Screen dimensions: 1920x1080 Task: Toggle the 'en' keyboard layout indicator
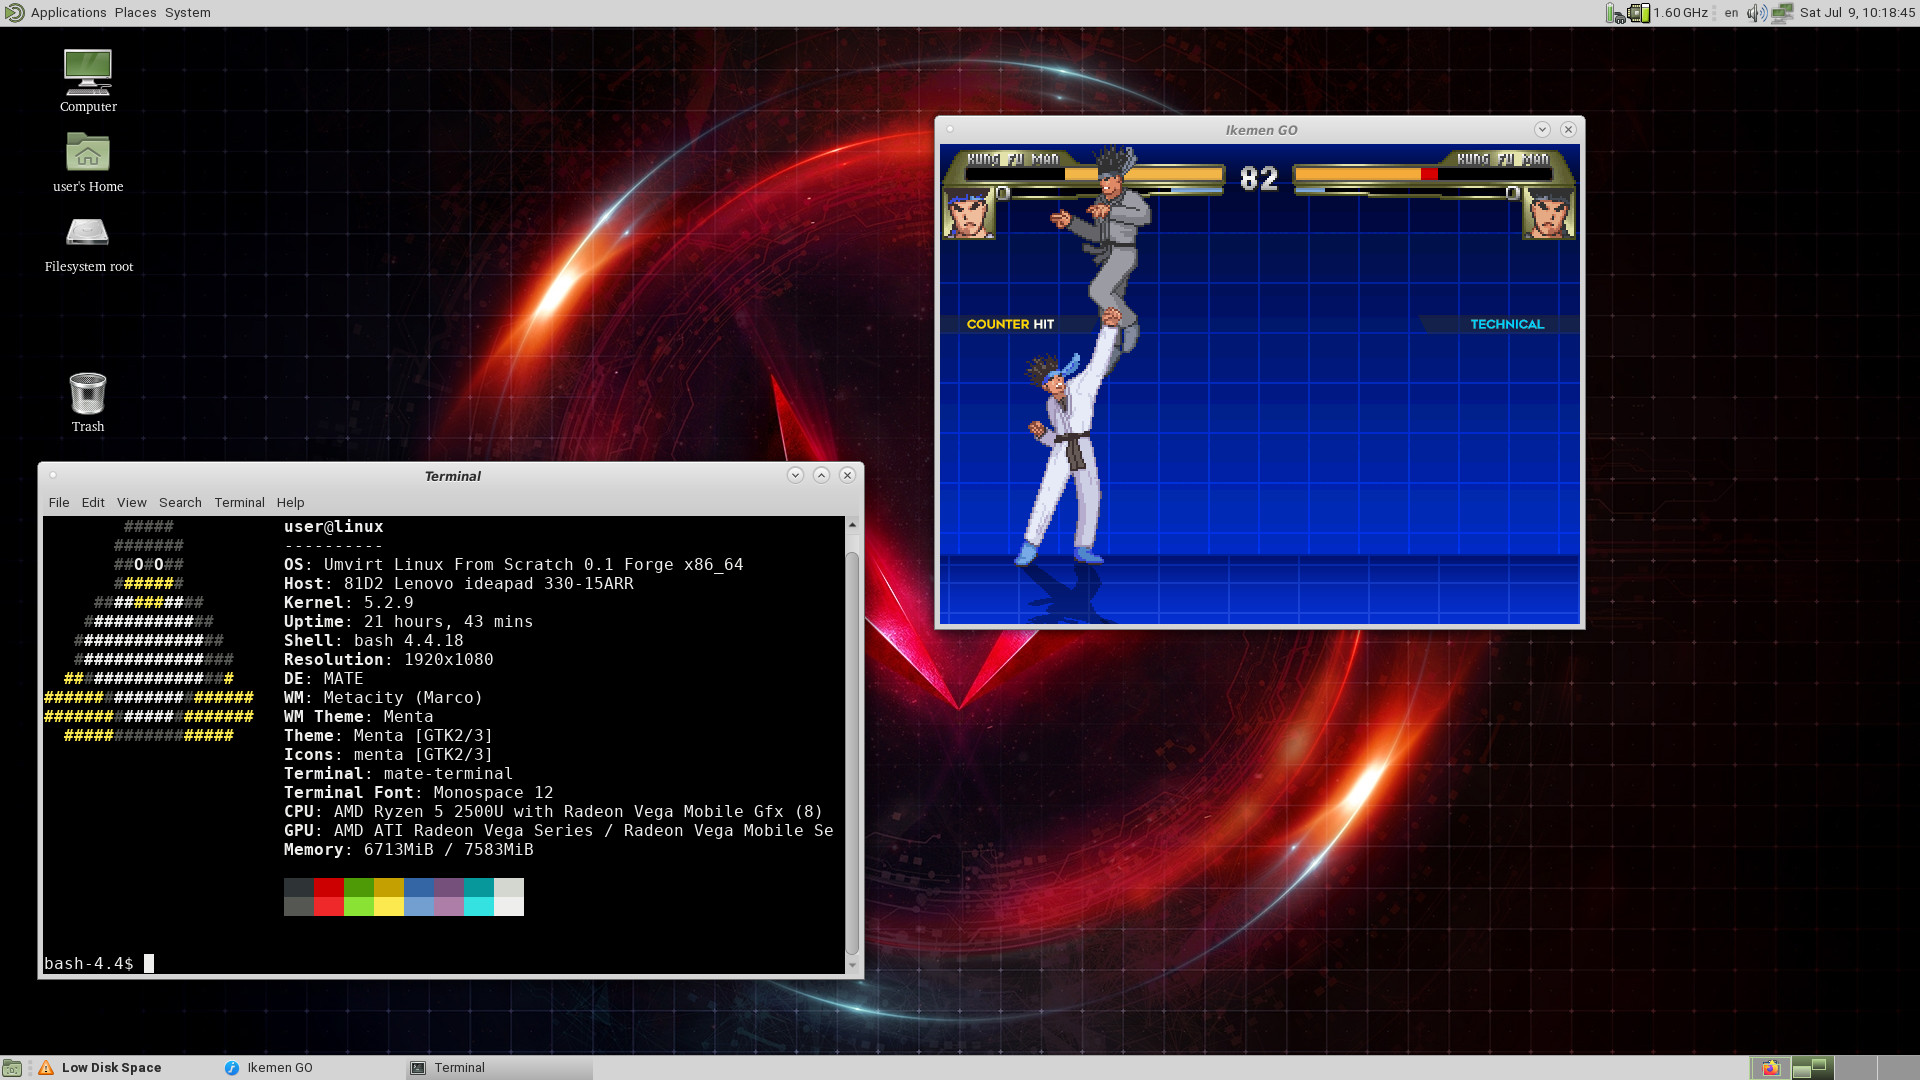click(x=1731, y=13)
